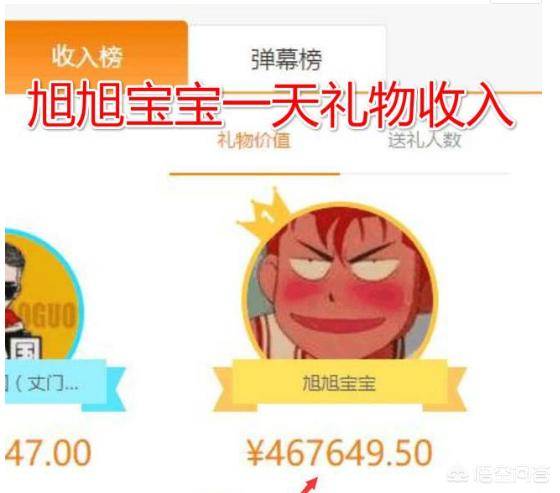560x493 pixels.
Task: Click the number 1 inside the crown
Action: (267, 216)
